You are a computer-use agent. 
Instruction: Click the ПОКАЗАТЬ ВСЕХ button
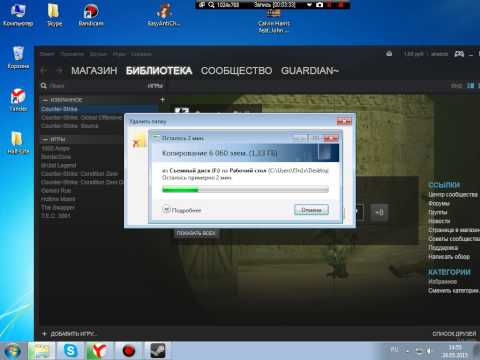(196, 233)
